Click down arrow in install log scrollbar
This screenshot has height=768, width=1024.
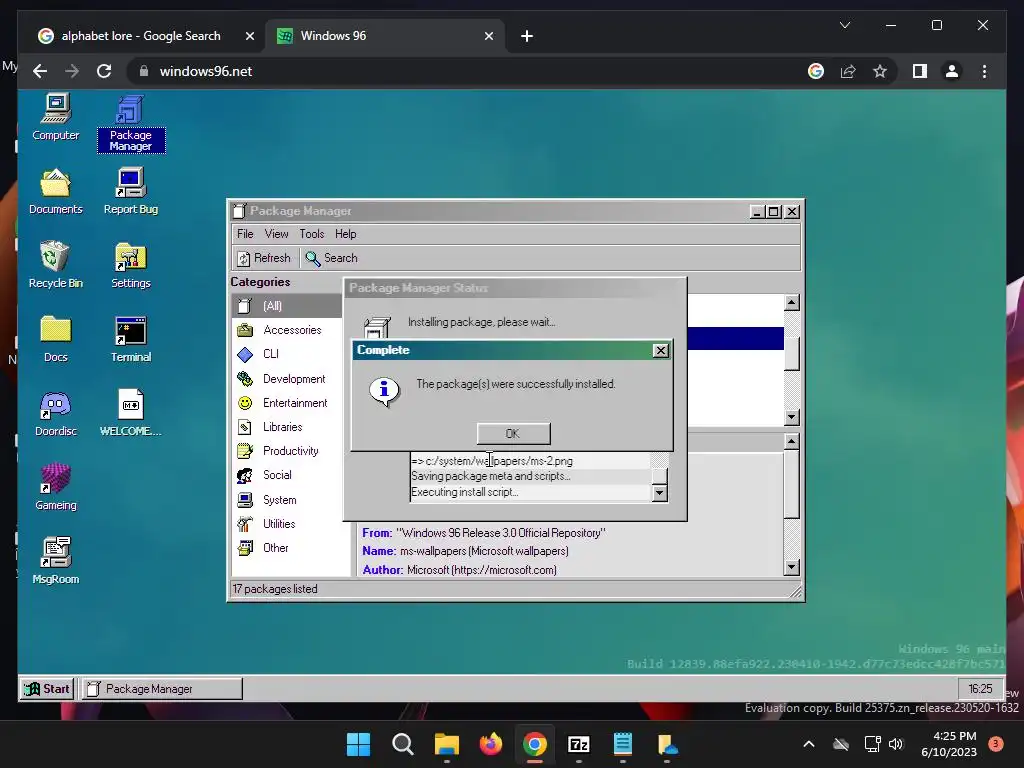click(660, 494)
